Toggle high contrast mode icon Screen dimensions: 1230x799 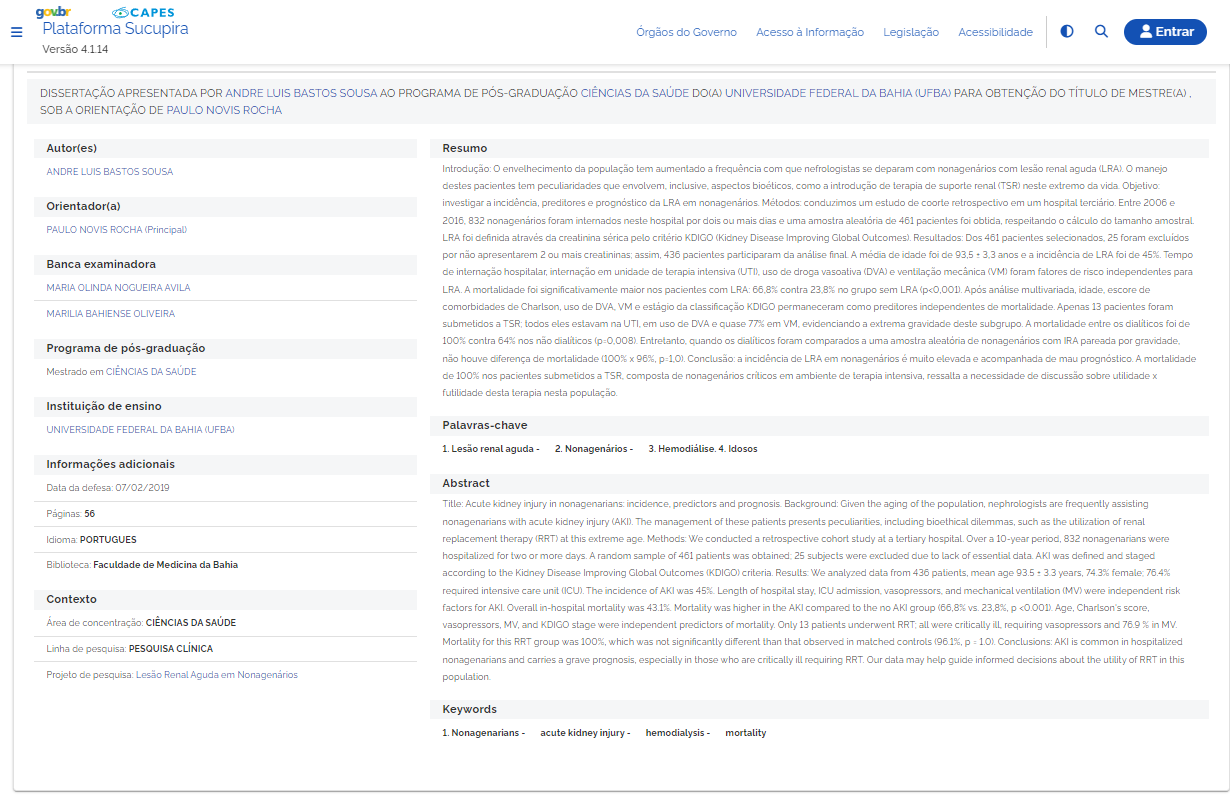point(1067,32)
